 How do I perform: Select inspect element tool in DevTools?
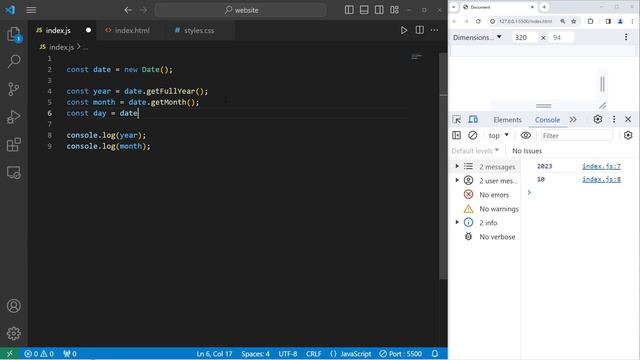[x=457, y=120]
